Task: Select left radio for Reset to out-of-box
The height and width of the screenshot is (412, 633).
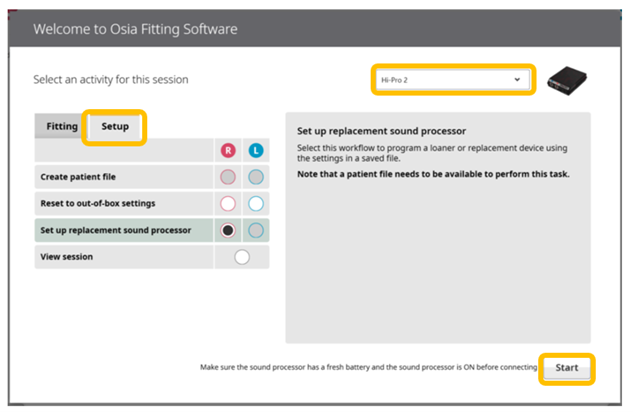Action: pos(256,203)
